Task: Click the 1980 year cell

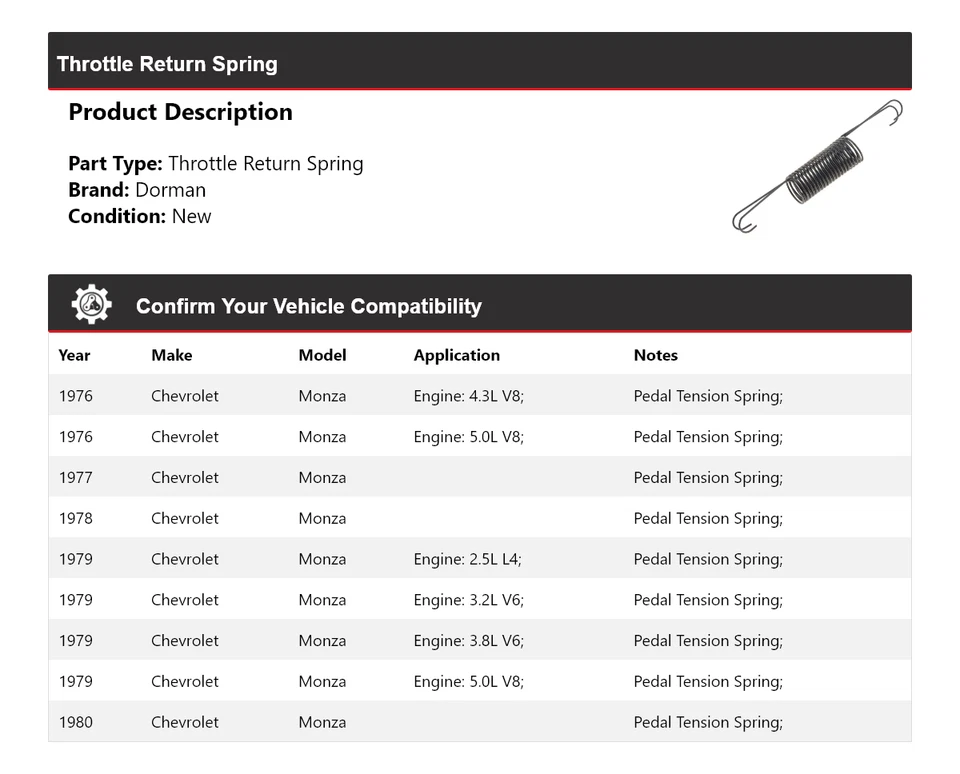Action: (75, 722)
